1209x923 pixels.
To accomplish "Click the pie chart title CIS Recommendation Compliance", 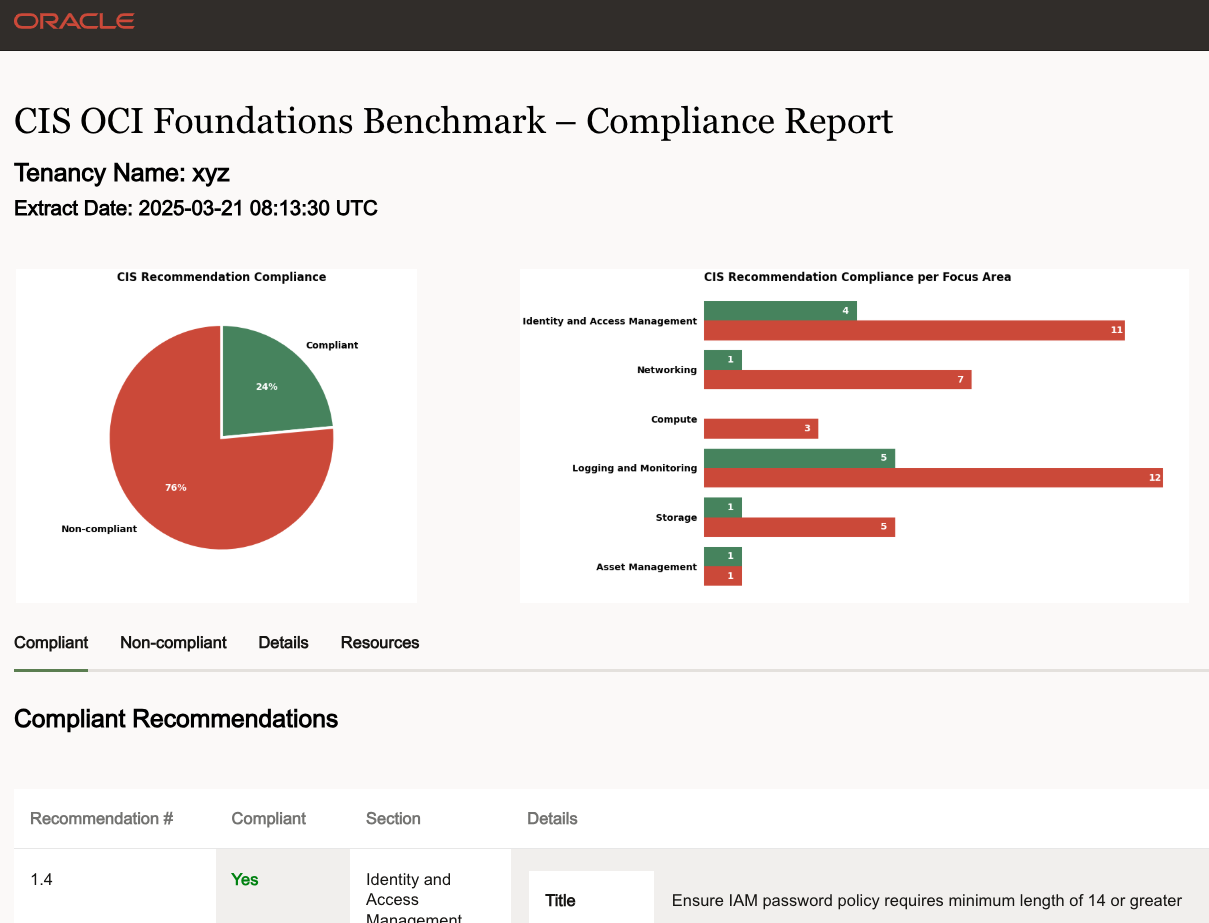I will point(221,277).
